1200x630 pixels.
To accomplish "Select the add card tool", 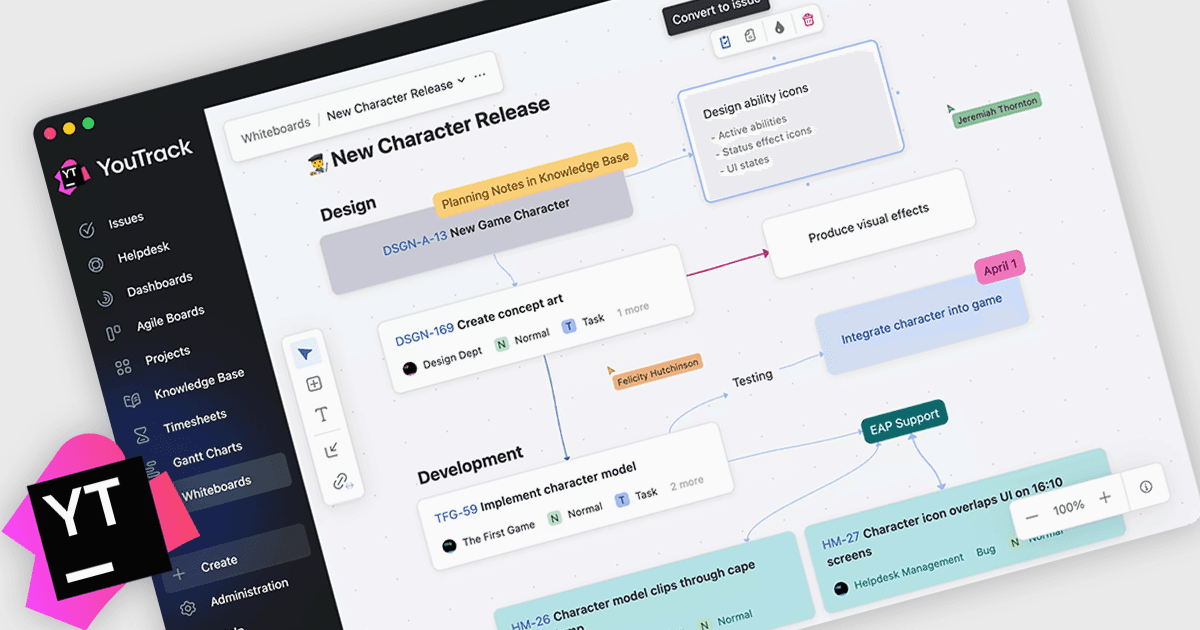I will click(314, 384).
